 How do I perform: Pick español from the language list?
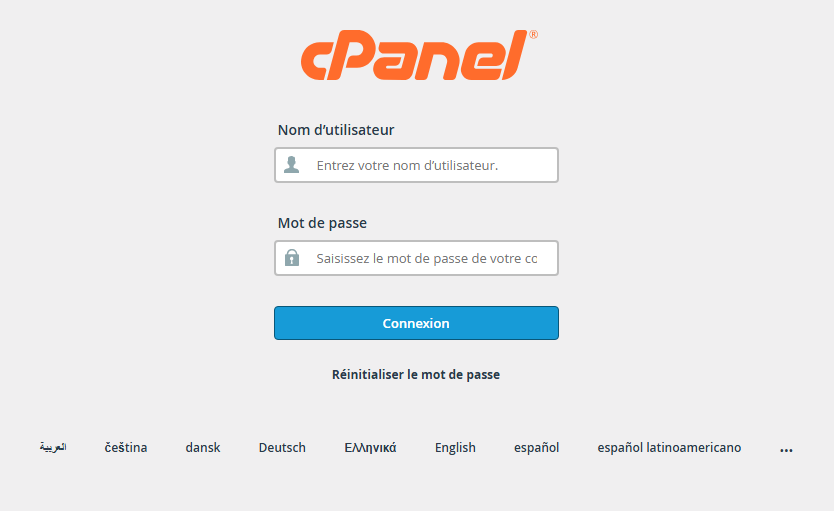click(x=536, y=448)
